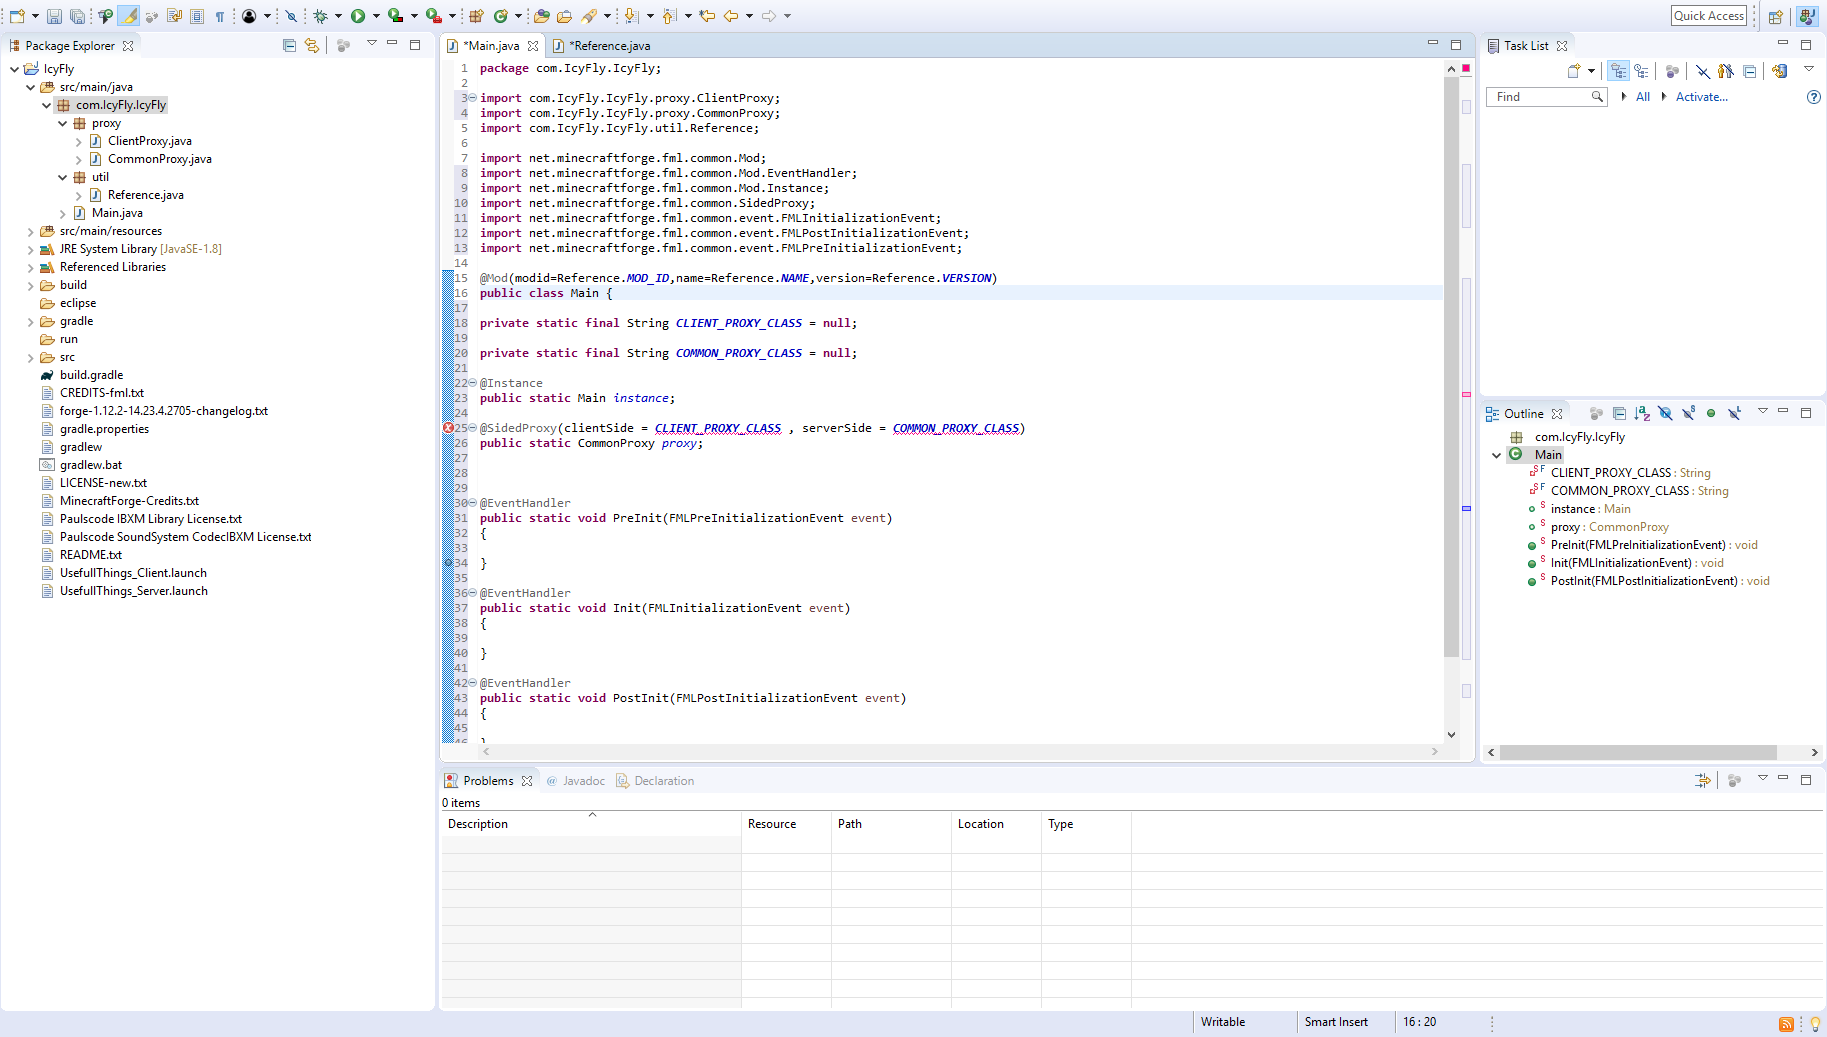Link Package Explorer with the editor

pyautogui.click(x=312, y=45)
